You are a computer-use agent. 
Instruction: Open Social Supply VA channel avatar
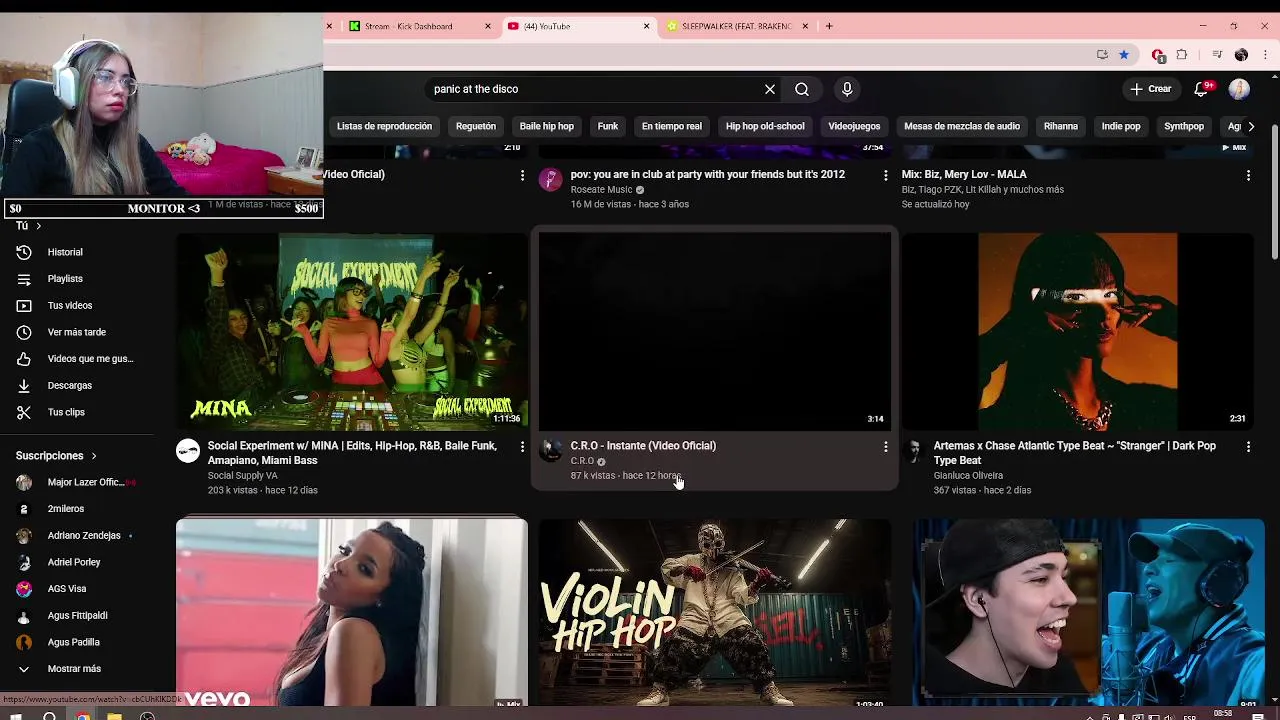coord(188,451)
